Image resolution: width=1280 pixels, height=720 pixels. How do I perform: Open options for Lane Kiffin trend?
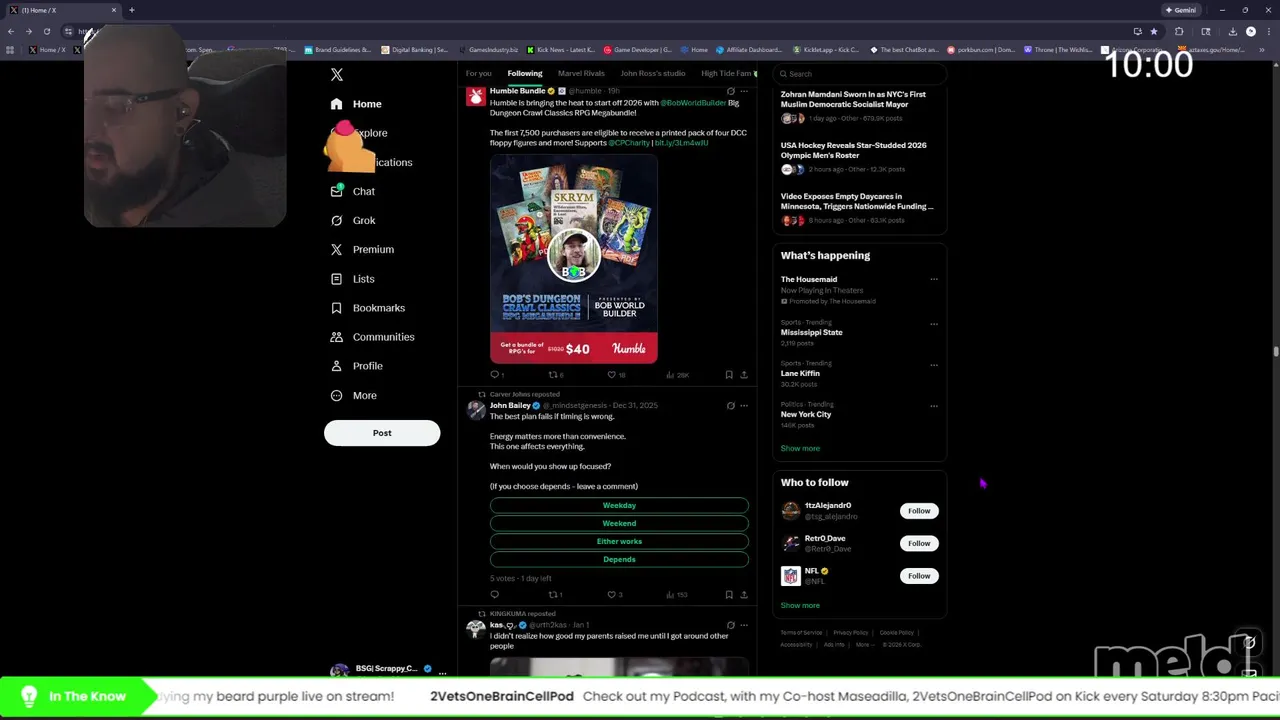[934, 365]
